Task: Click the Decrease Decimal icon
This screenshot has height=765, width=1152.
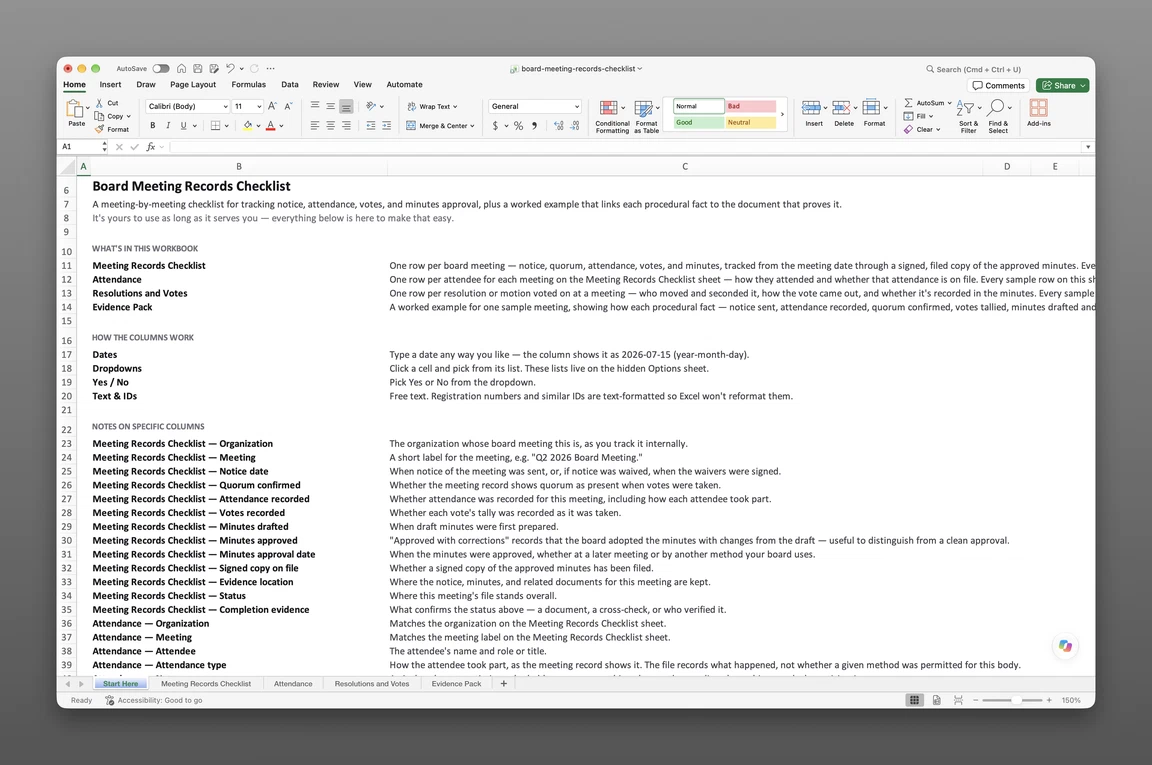Action: (x=575, y=126)
